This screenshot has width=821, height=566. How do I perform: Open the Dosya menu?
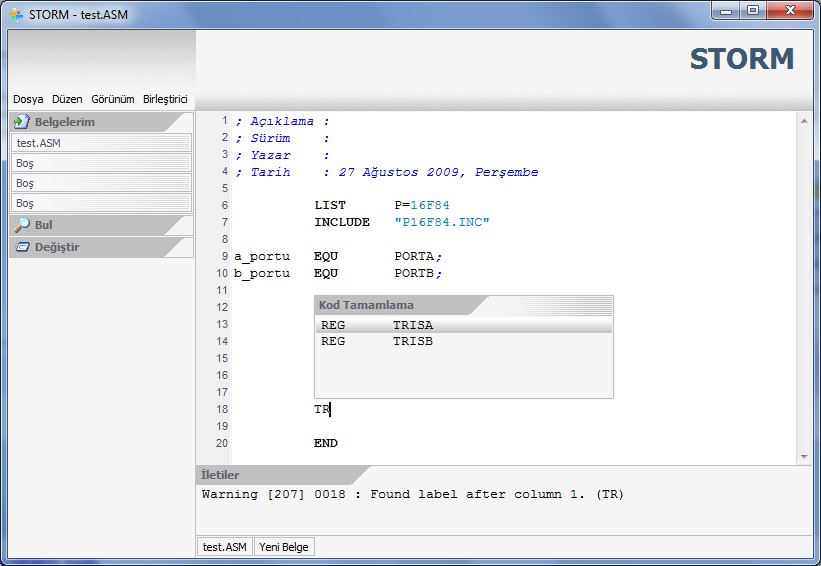point(28,100)
